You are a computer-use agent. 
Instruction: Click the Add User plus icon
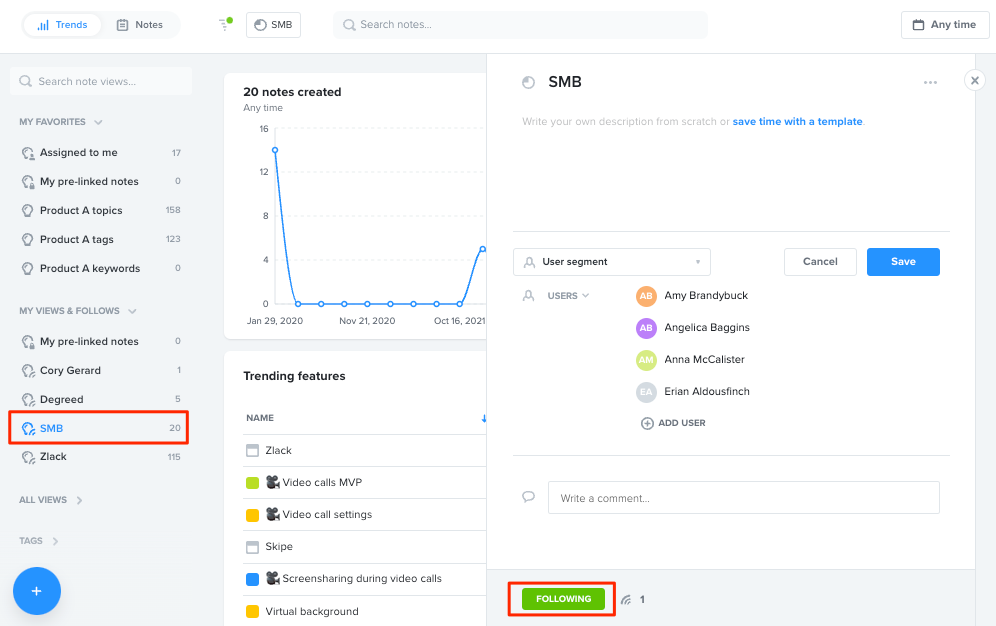pos(647,423)
